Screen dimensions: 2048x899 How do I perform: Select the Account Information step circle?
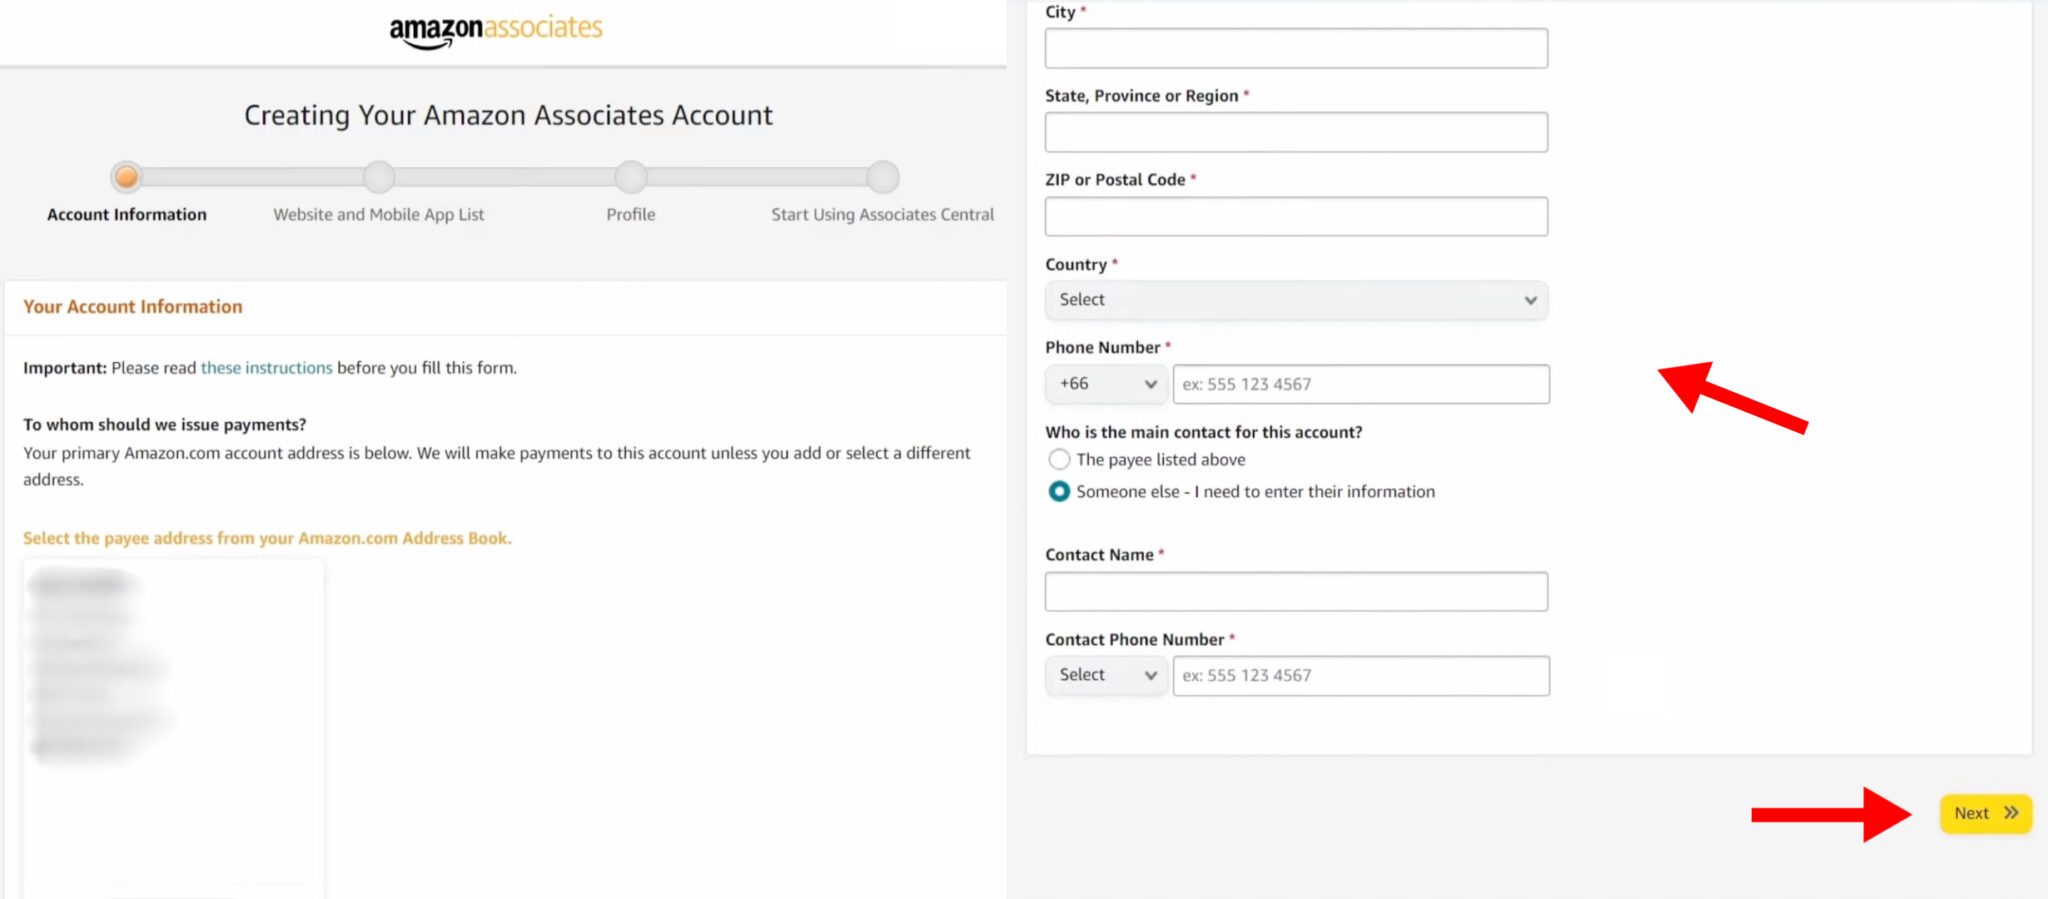[x=127, y=177]
